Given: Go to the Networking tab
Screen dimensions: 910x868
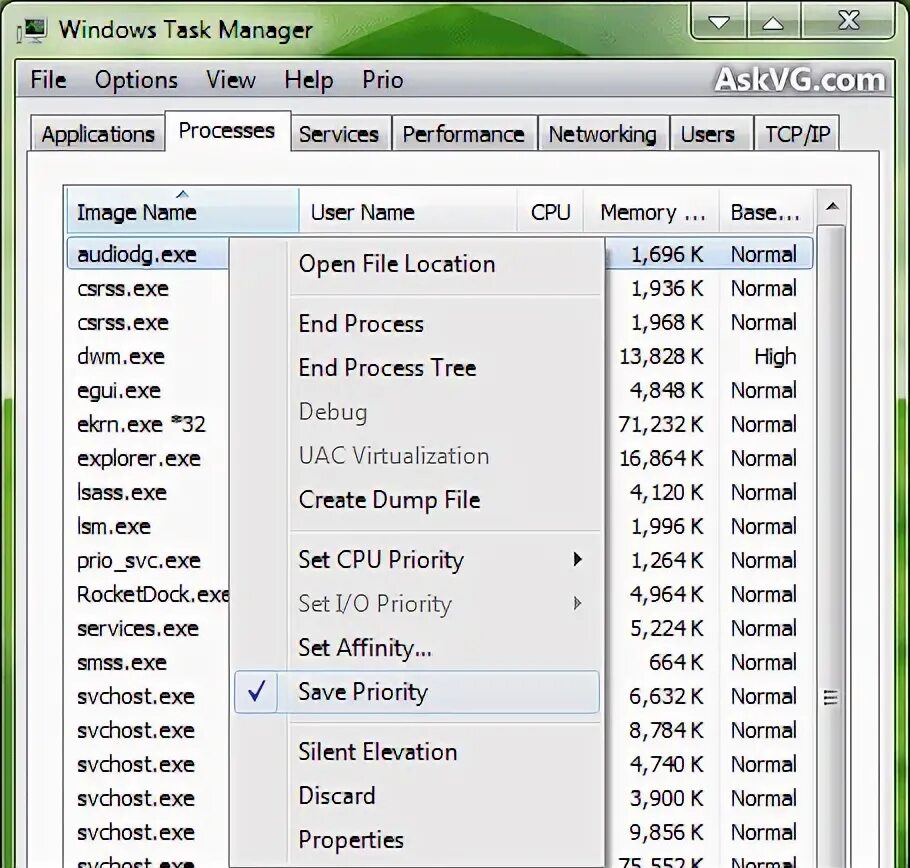Looking at the screenshot, I should tap(602, 134).
